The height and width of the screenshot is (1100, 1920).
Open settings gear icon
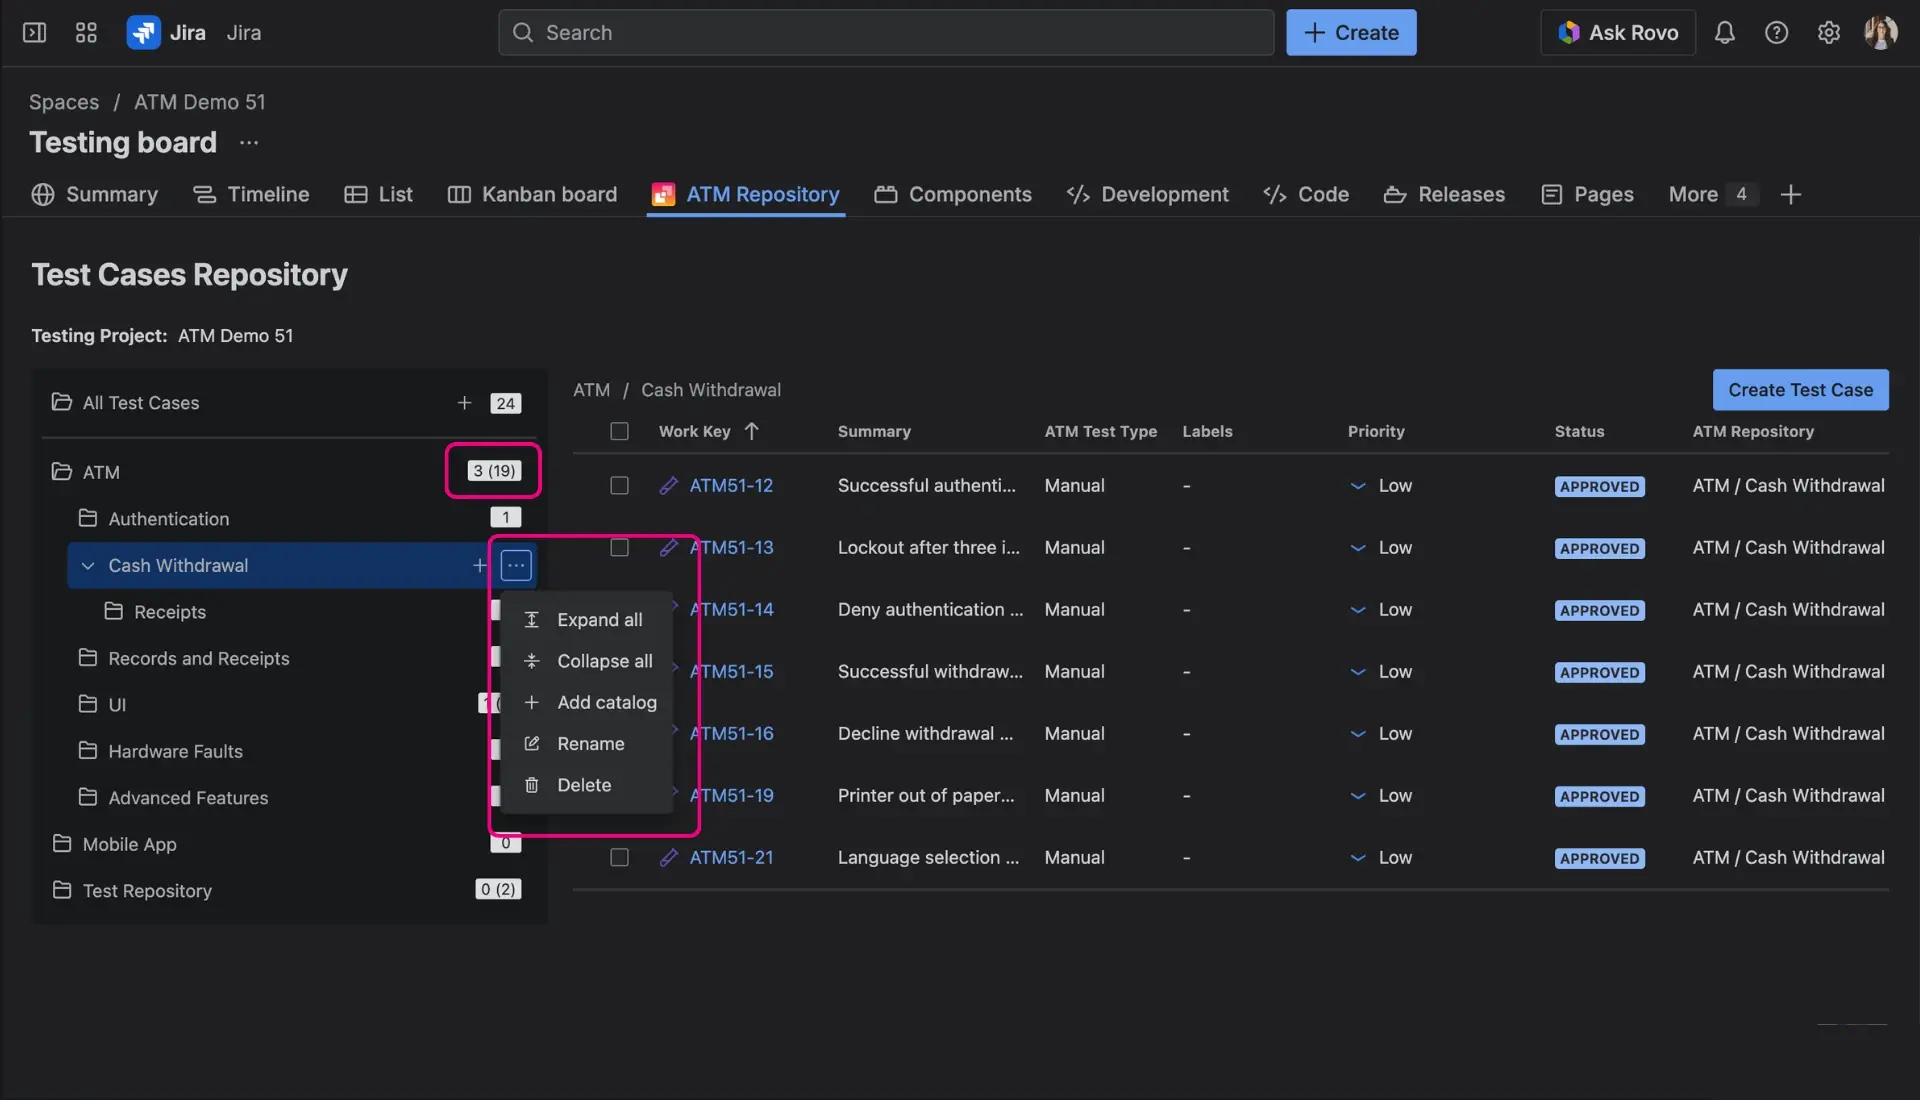point(1828,33)
